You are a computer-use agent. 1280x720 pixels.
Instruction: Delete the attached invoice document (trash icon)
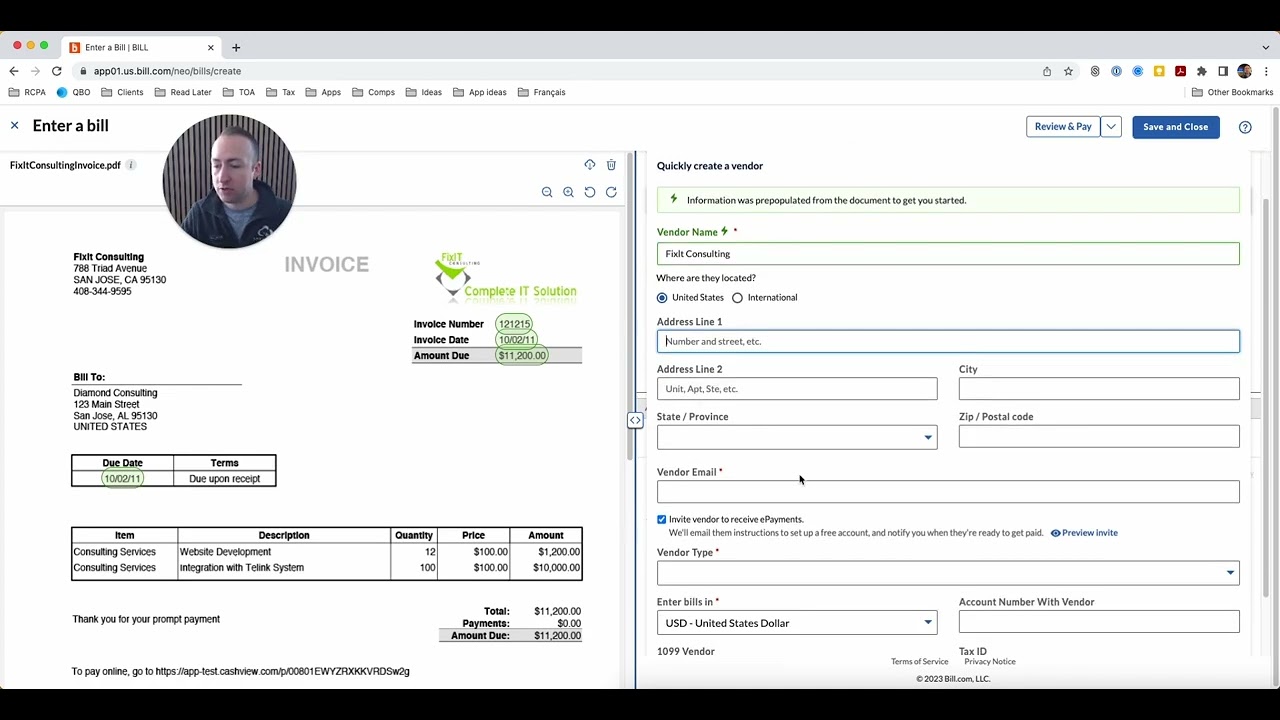611,165
